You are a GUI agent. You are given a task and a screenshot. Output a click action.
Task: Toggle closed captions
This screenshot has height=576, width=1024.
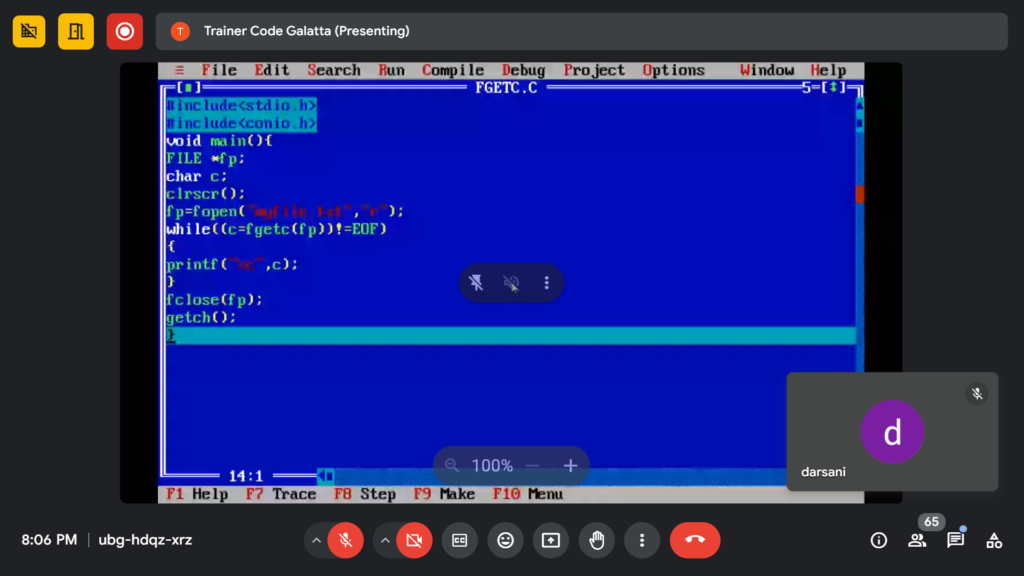pos(459,540)
